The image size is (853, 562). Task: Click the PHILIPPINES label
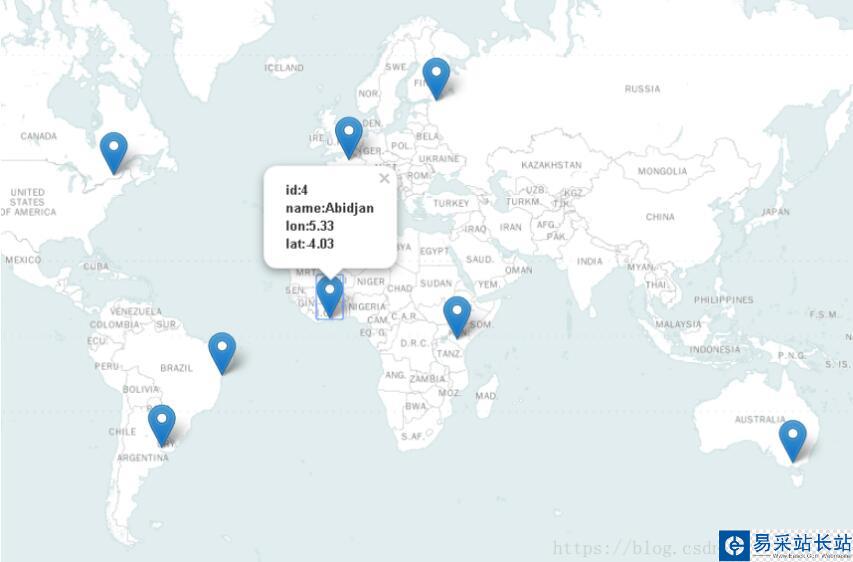pos(724,300)
